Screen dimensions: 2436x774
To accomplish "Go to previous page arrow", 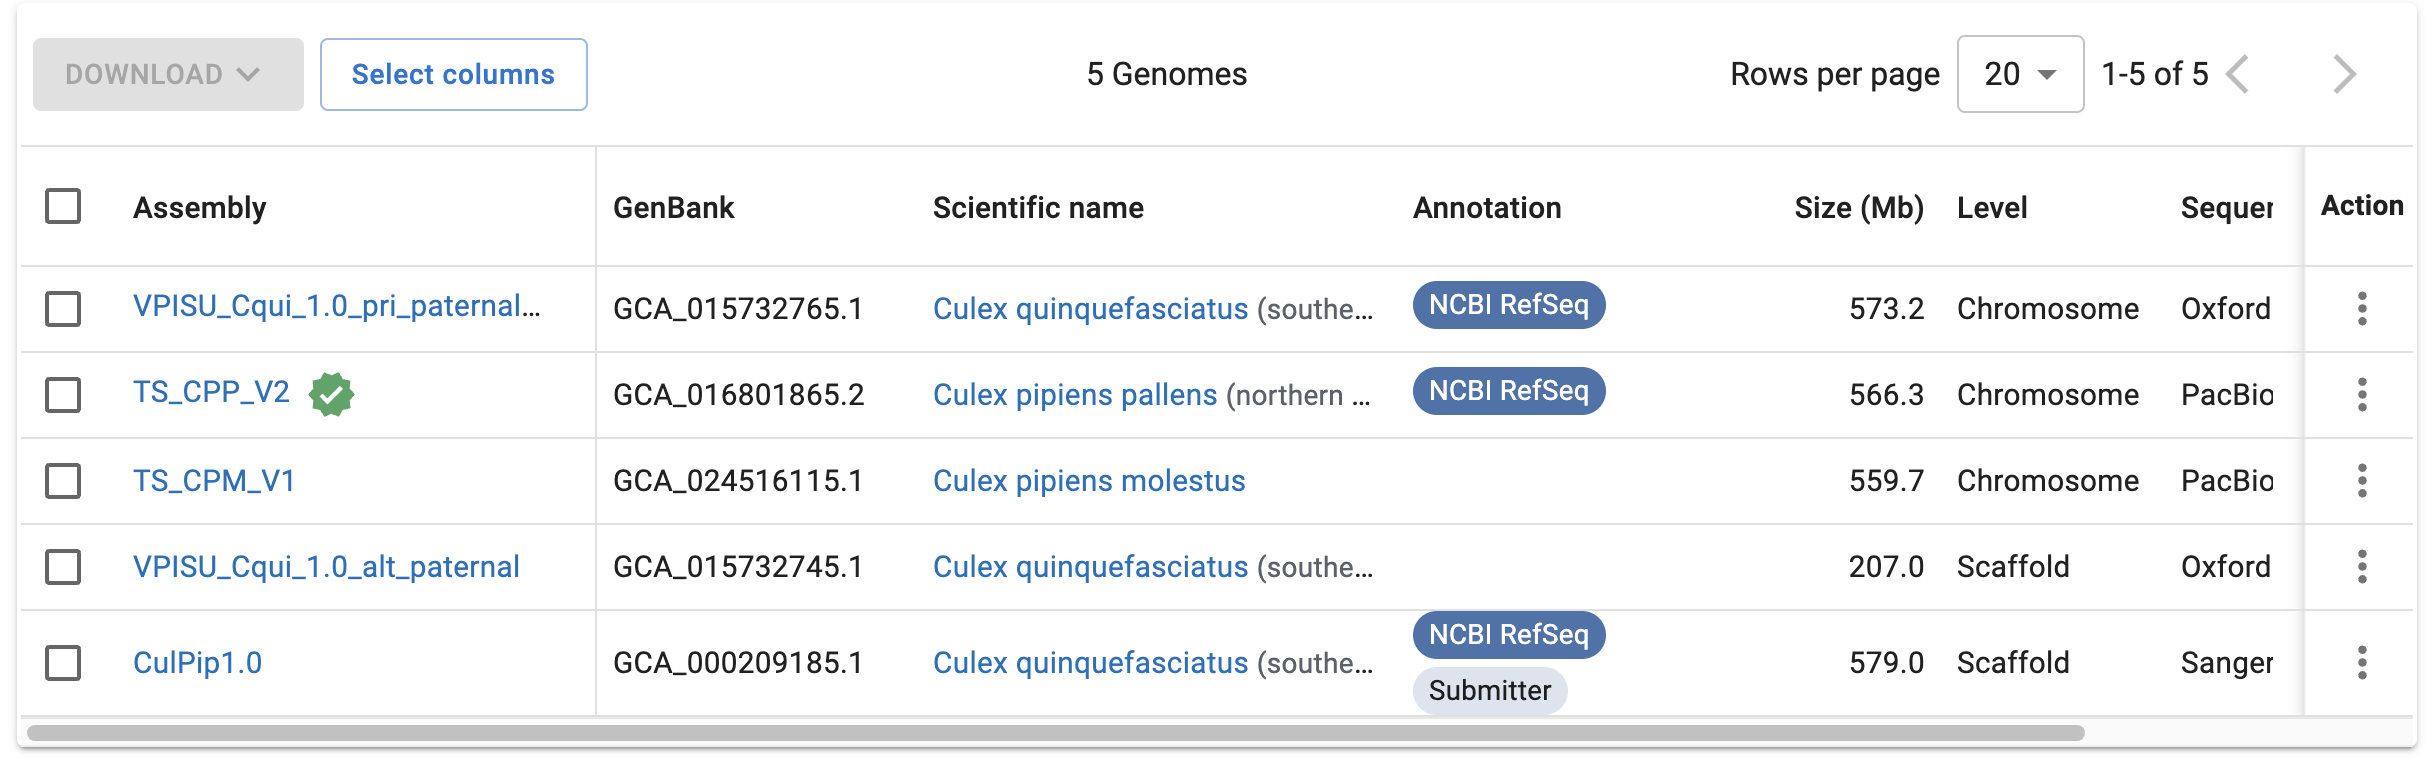I will click(2238, 74).
